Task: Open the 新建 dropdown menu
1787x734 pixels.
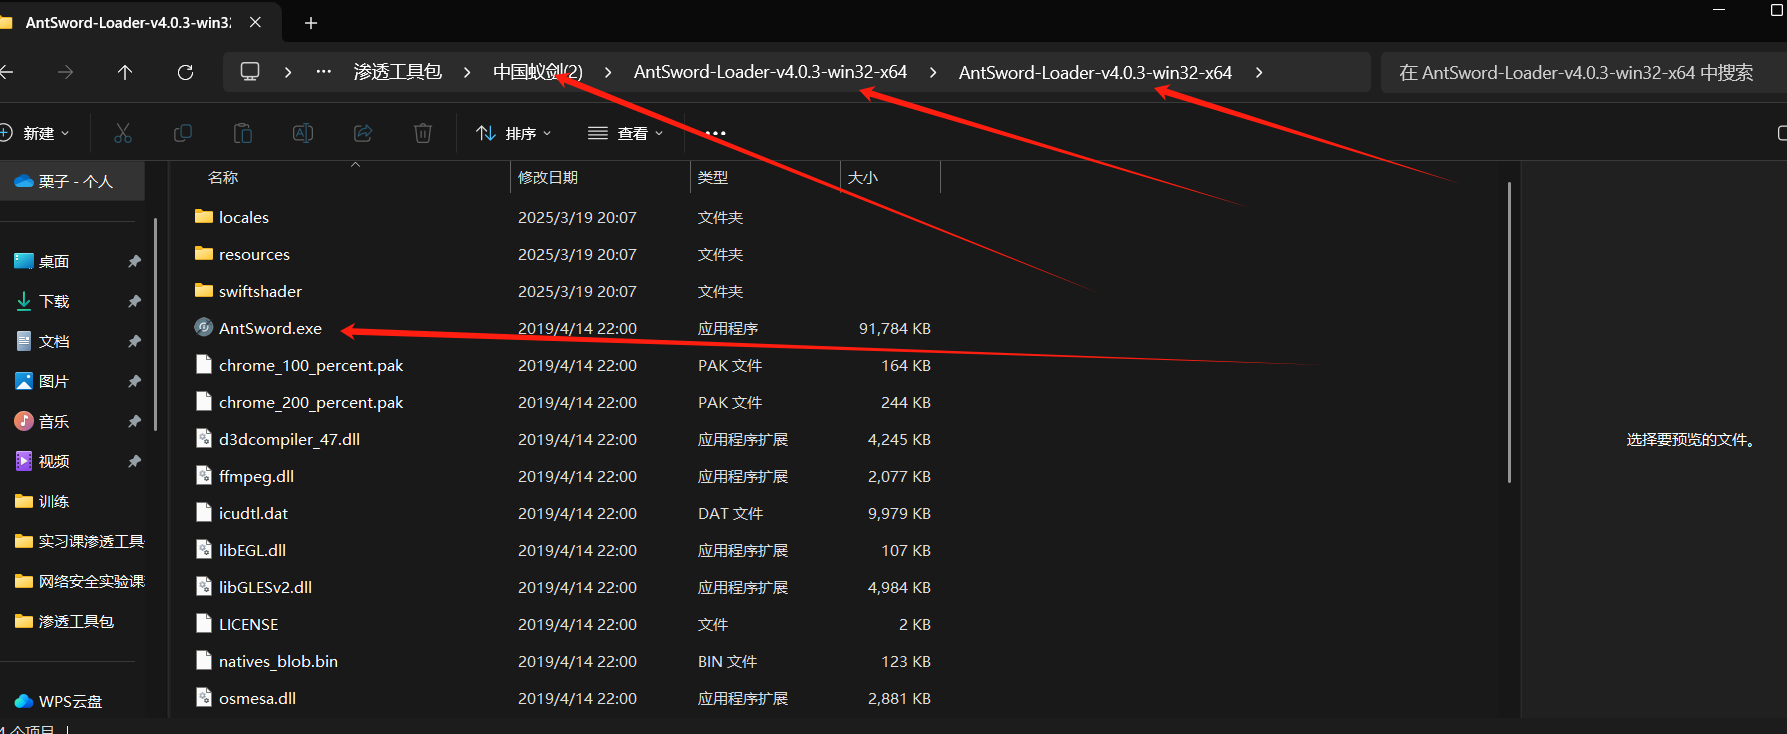Action: point(36,133)
